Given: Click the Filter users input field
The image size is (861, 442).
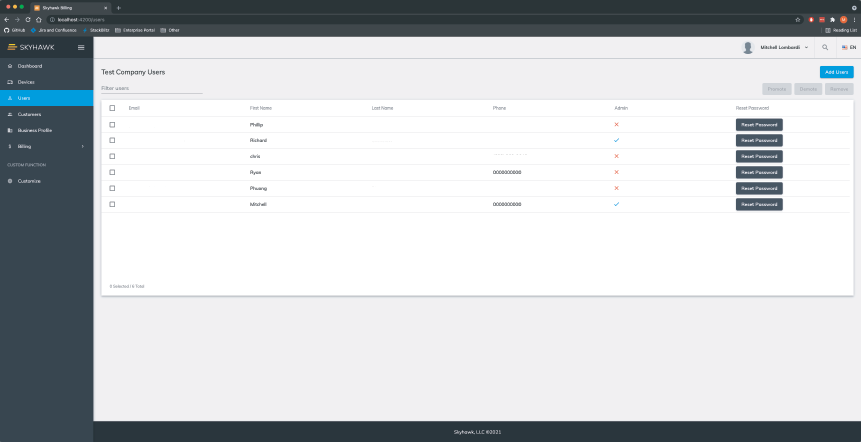Looking at the screenshot, I should pyautogui.click(x=152, y=88).
